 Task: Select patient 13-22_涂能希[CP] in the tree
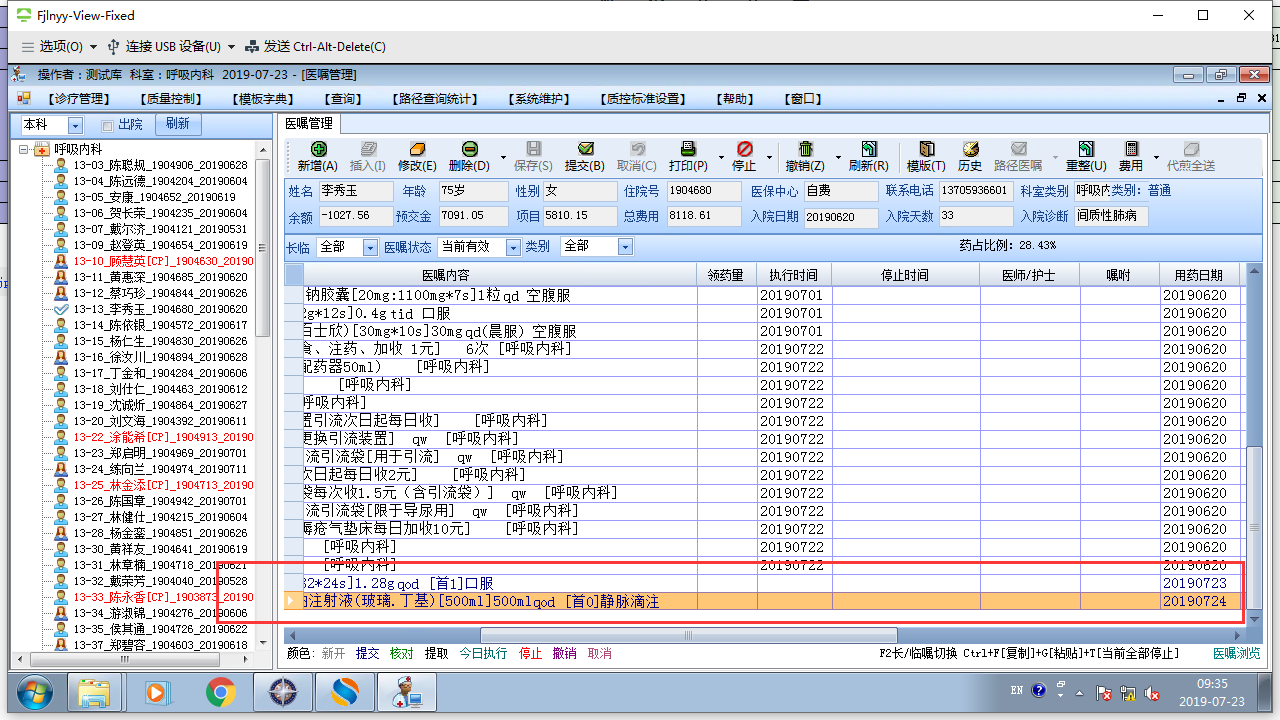[162, 437]
